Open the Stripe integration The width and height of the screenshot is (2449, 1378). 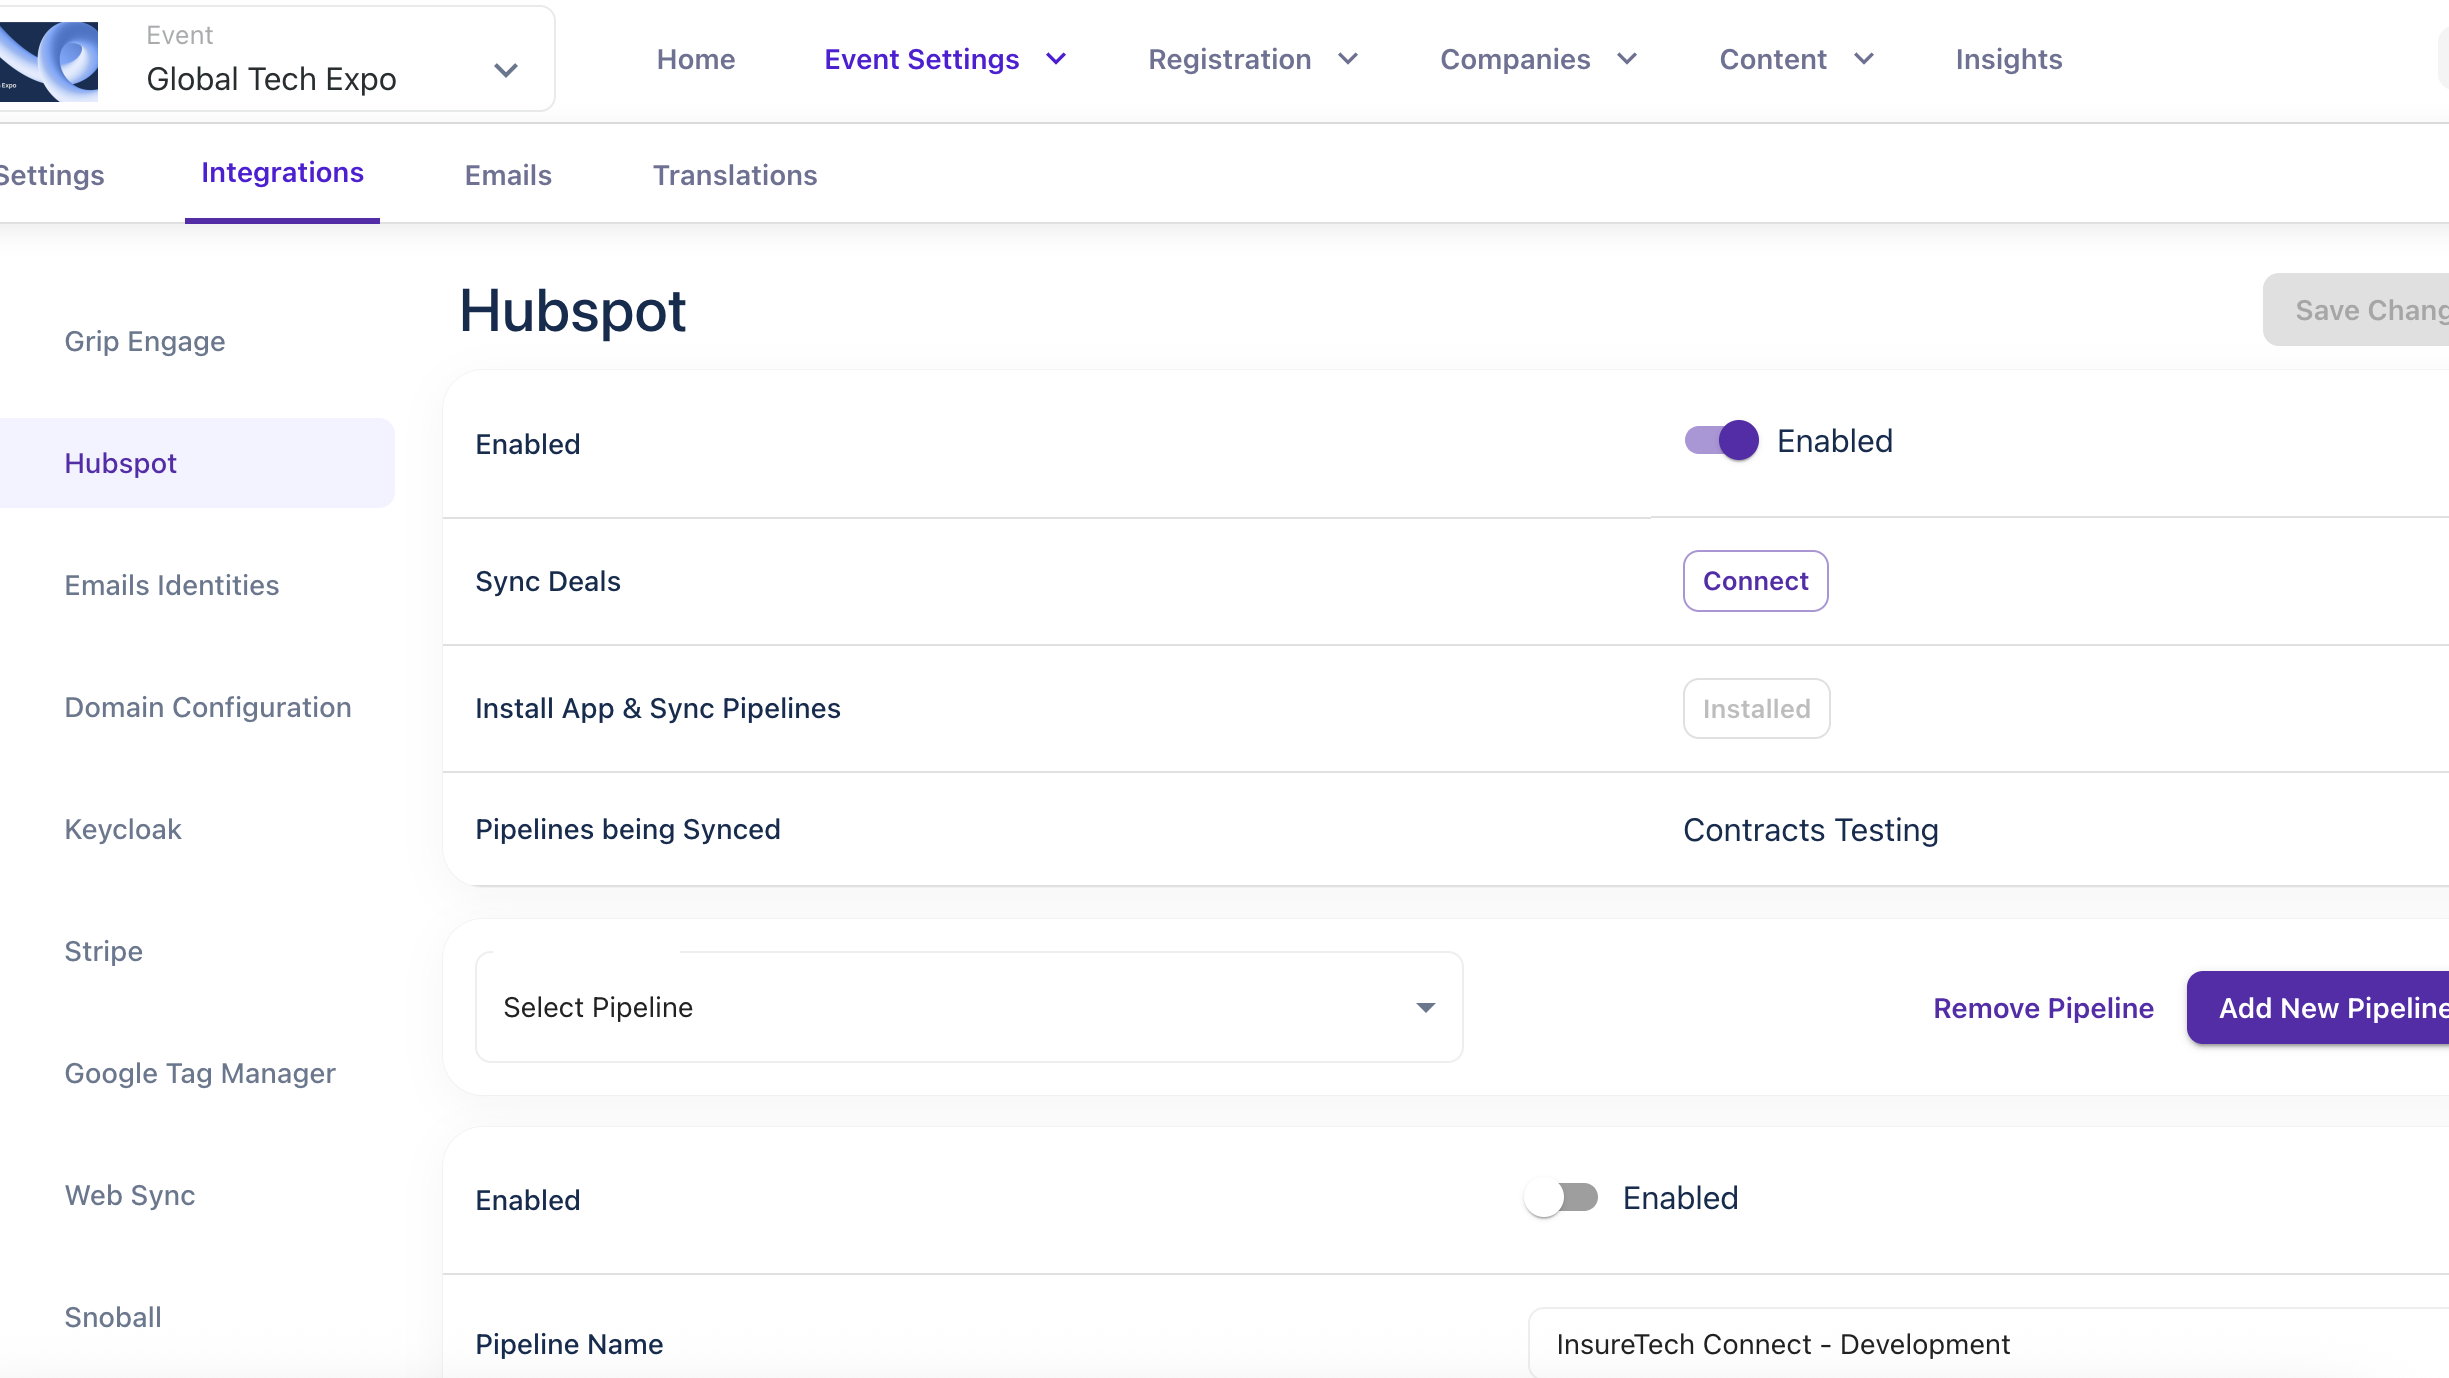[x=104, y=951]
